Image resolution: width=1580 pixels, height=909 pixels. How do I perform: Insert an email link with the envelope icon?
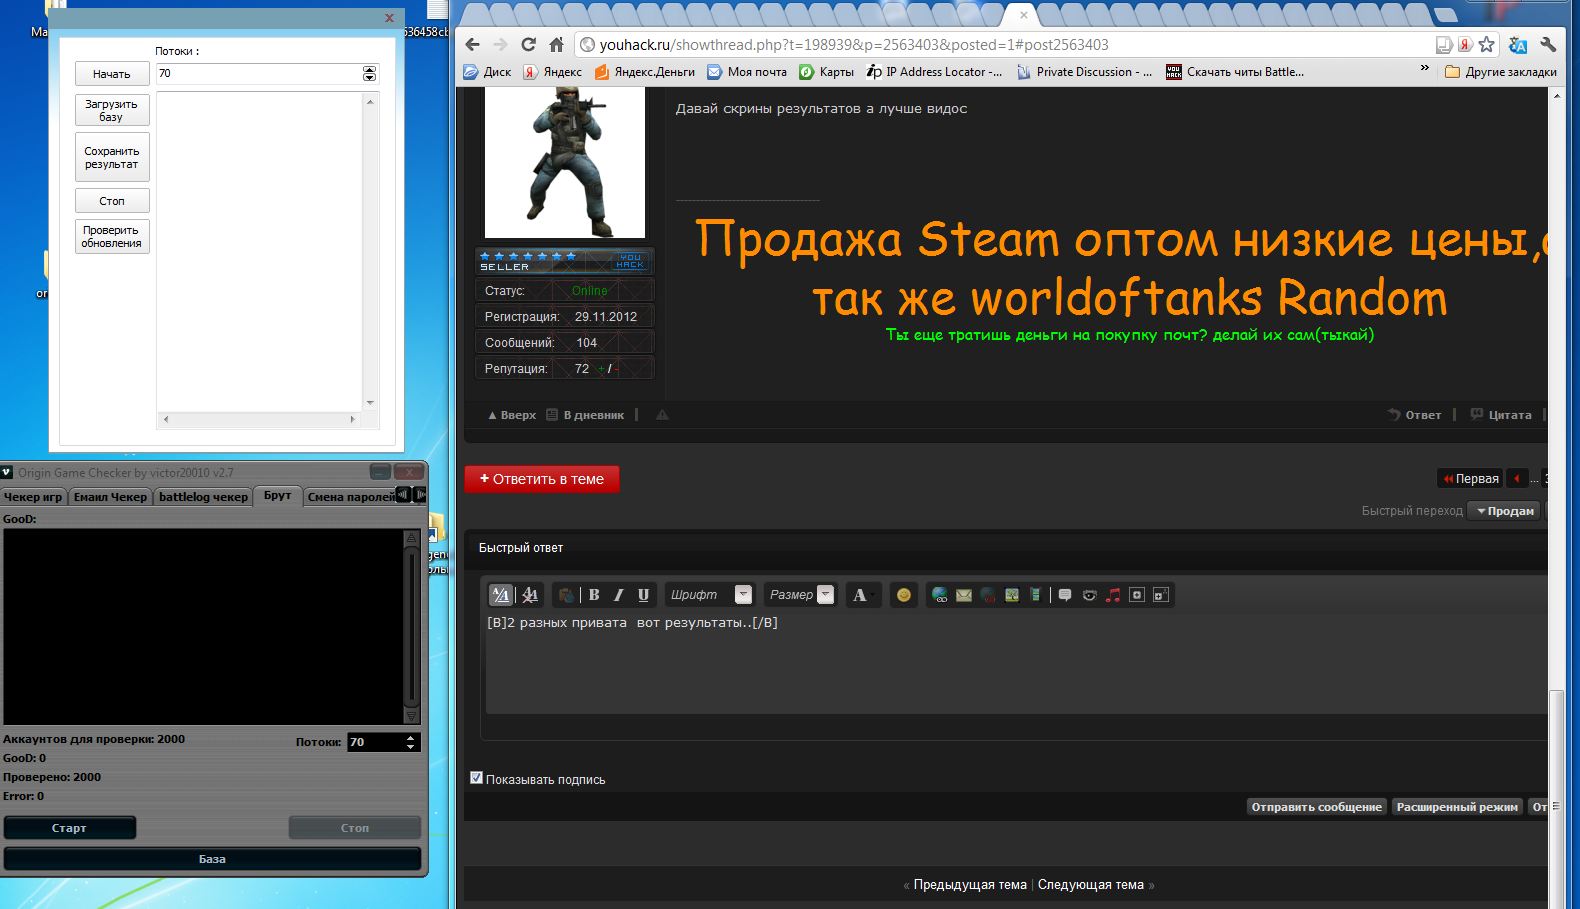pyautogui.click(x=964, y=595)
